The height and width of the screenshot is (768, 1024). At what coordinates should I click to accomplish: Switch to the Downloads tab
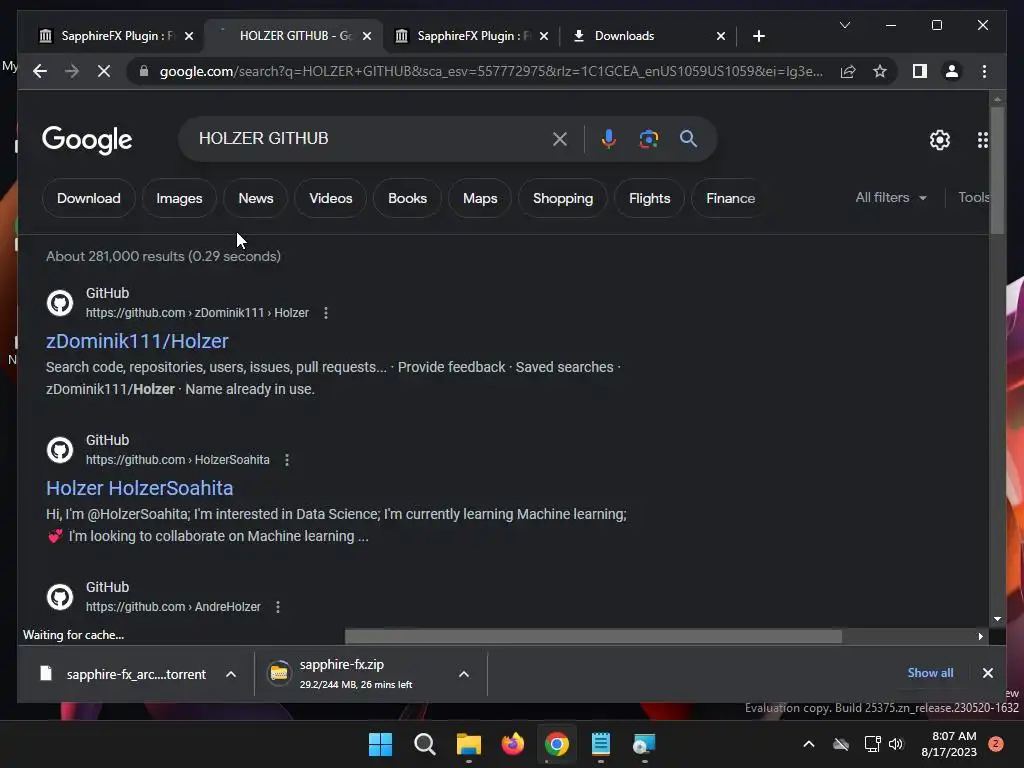(x=648, y=36)
